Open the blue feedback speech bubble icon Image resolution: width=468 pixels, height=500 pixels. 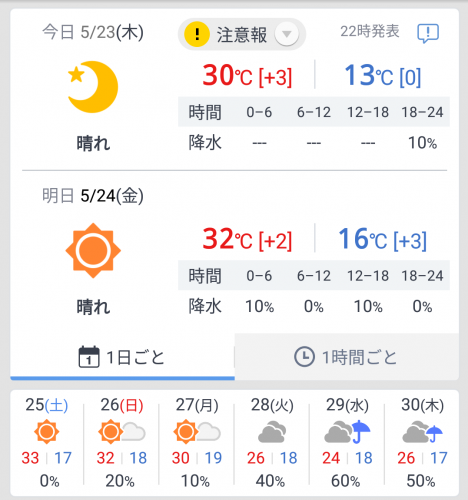(428, 34)
